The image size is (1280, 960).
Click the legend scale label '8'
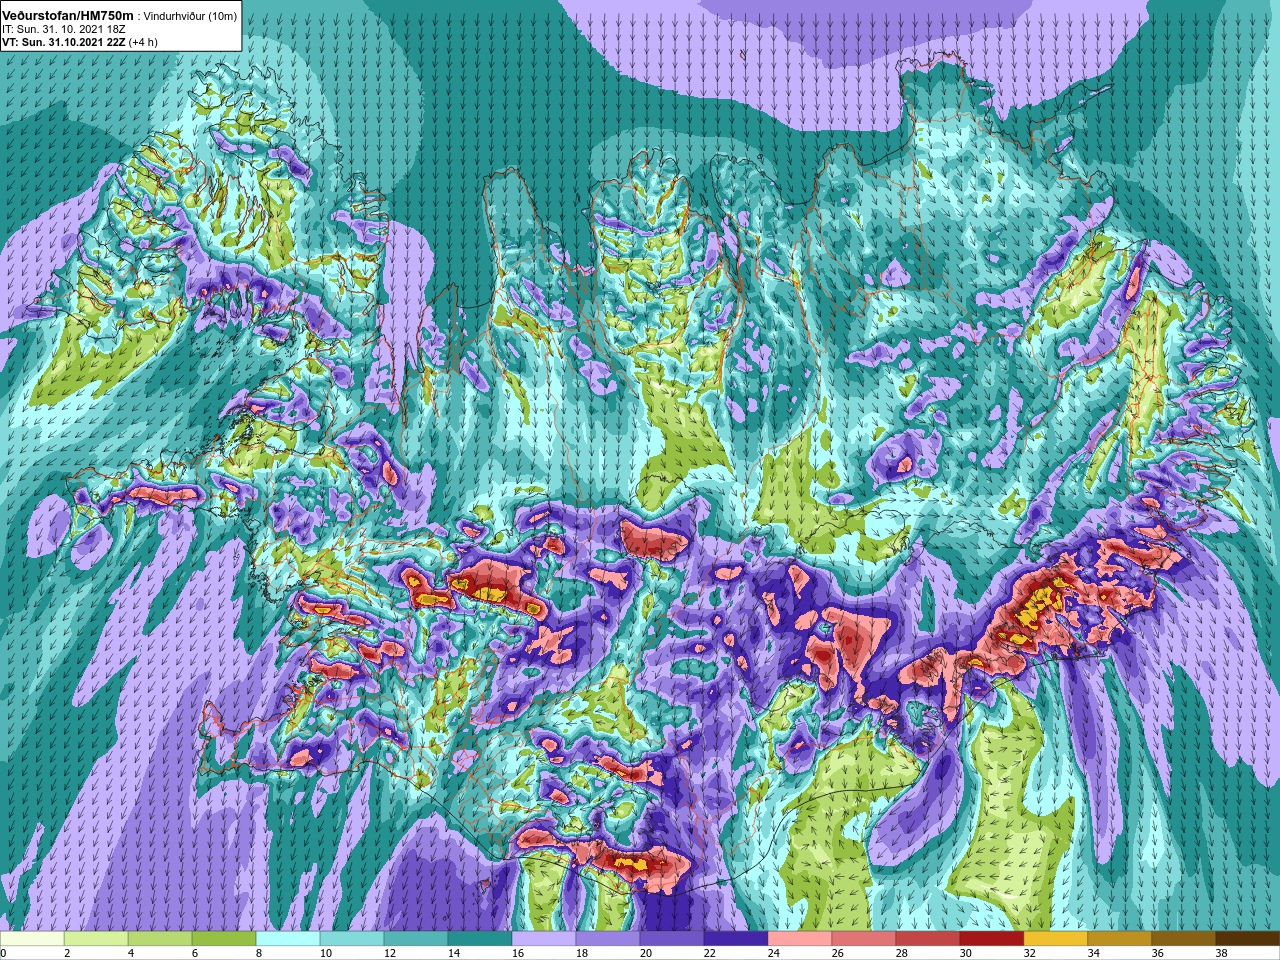tap(258, 954)
